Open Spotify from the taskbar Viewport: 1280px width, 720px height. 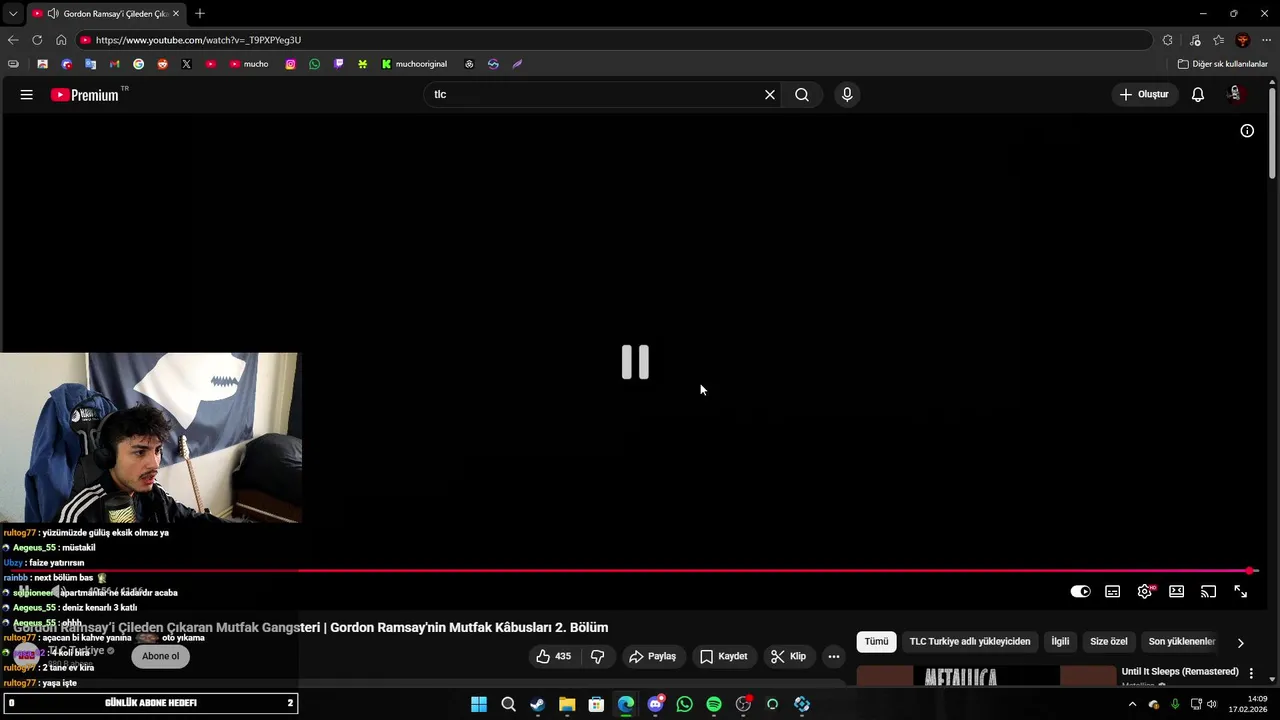tap(714, 704)
